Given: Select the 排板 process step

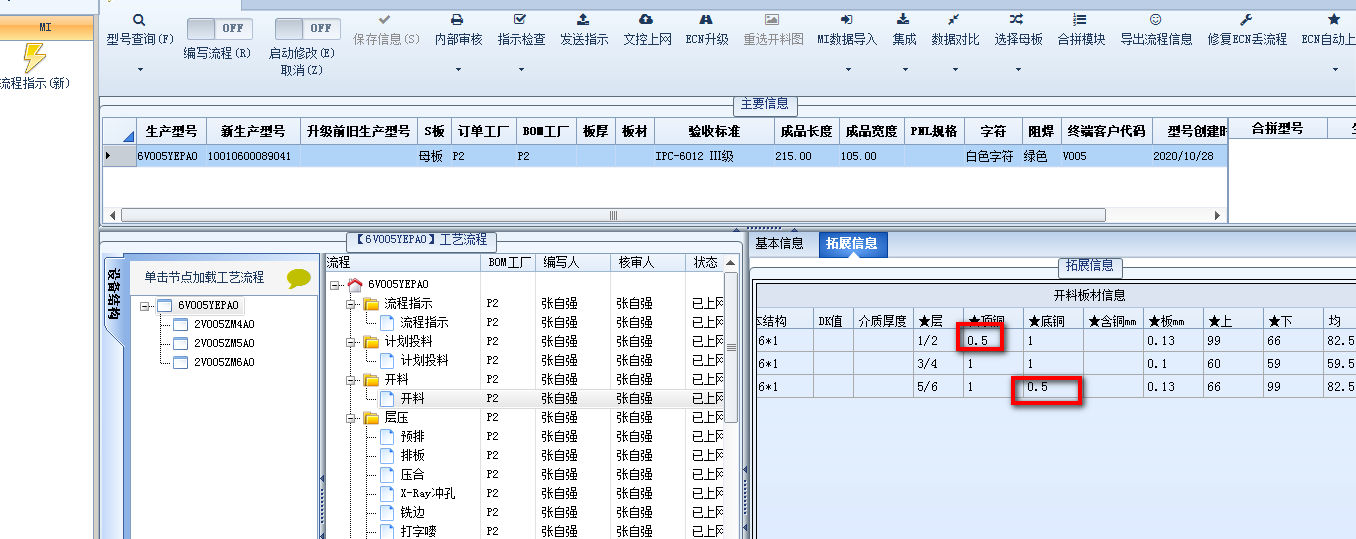Looking at the screenshot, I should coord(412,455).
